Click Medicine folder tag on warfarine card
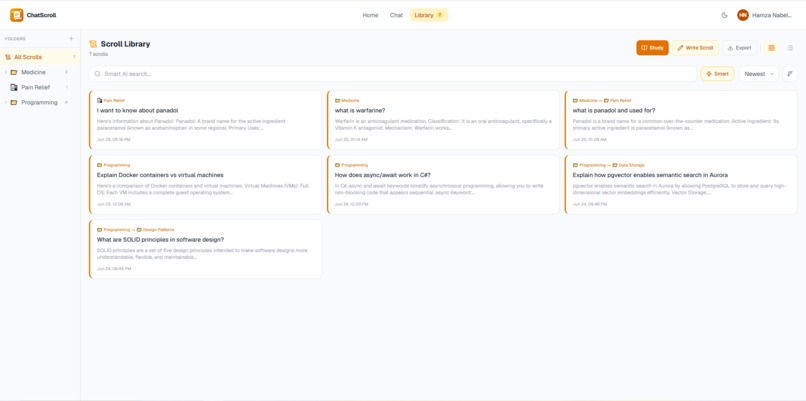Viewport: 806px width, 401px height. pos(347,101)
